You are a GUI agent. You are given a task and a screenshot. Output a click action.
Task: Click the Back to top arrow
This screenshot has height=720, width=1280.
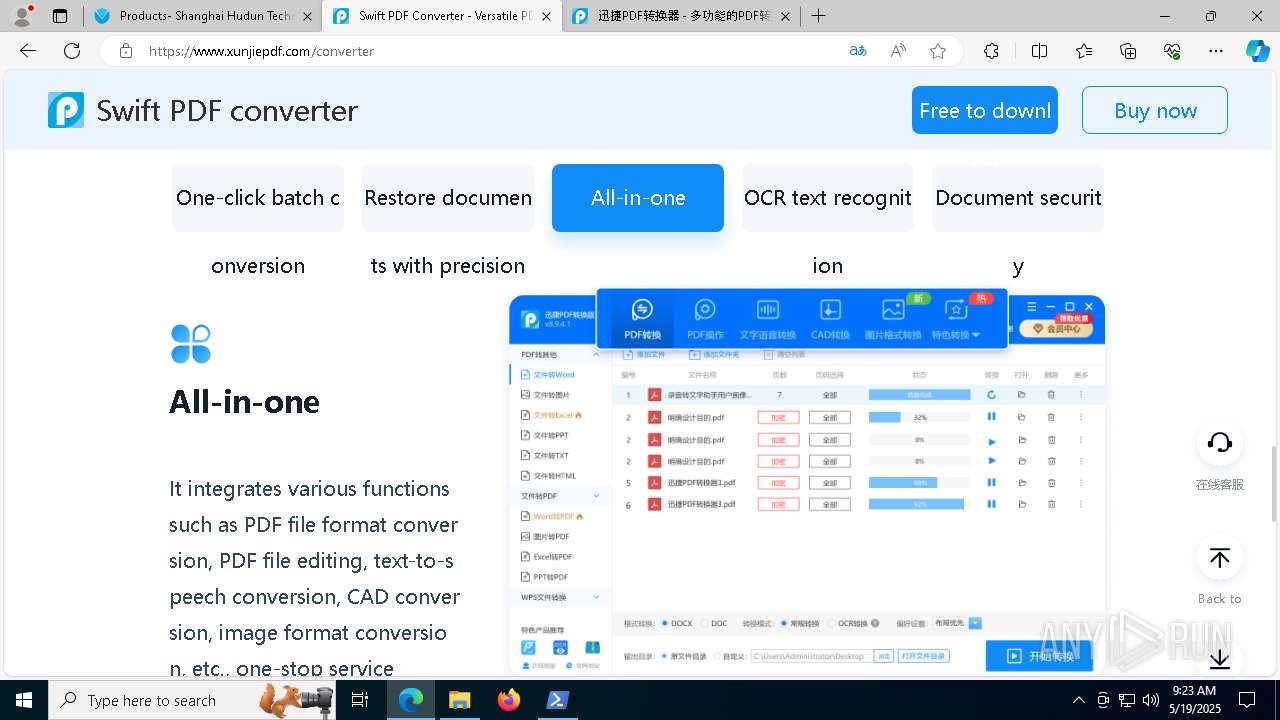1219,558
